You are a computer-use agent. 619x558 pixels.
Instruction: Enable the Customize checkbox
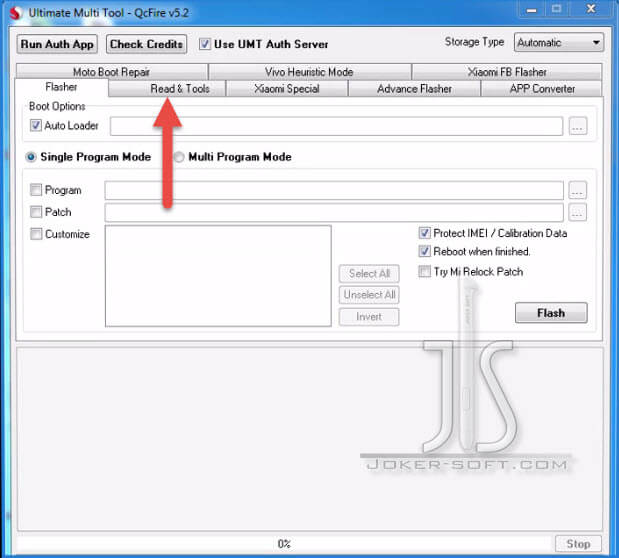click(x=36, y=234)
